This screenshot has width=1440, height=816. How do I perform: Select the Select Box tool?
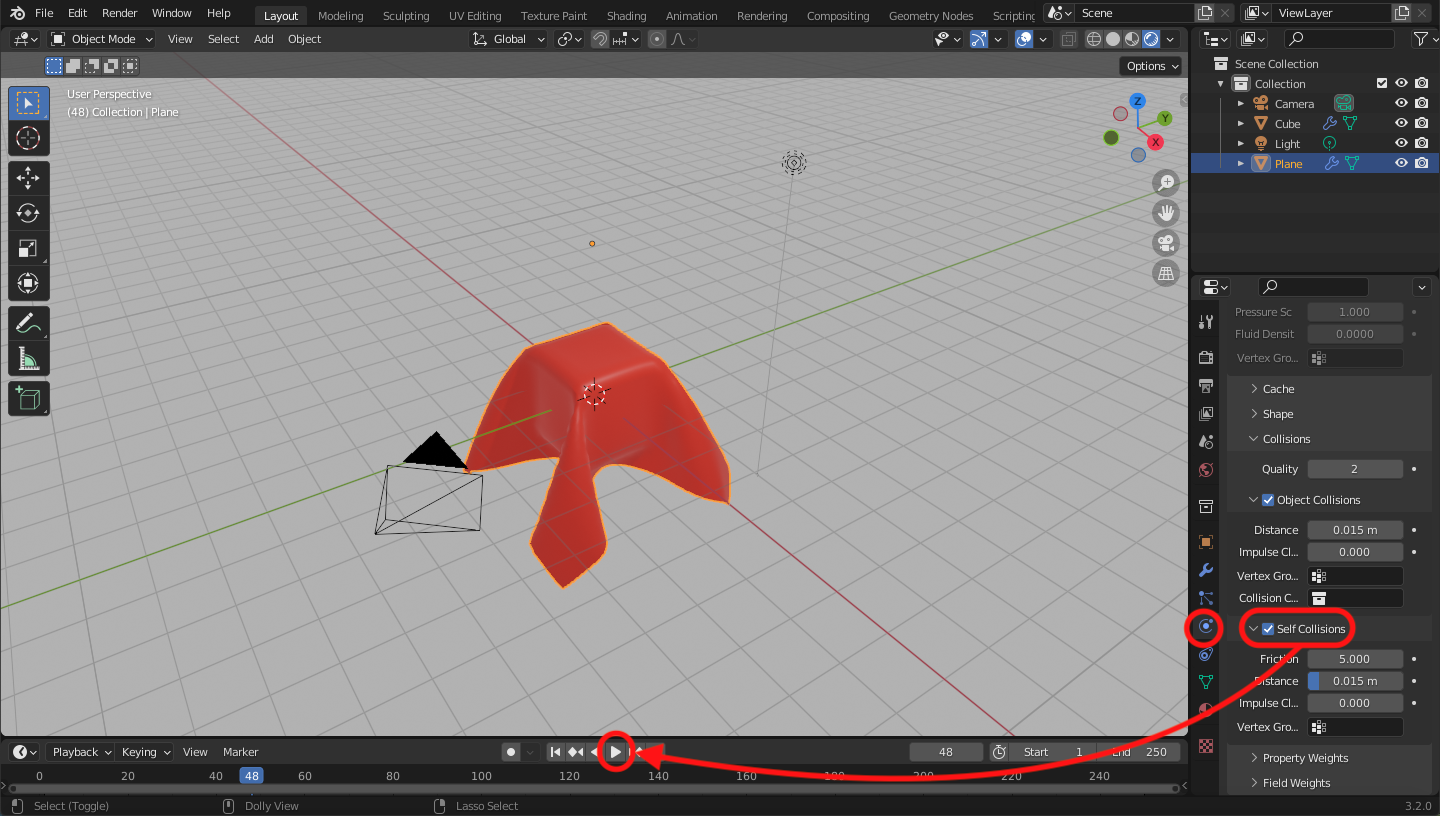28,103
